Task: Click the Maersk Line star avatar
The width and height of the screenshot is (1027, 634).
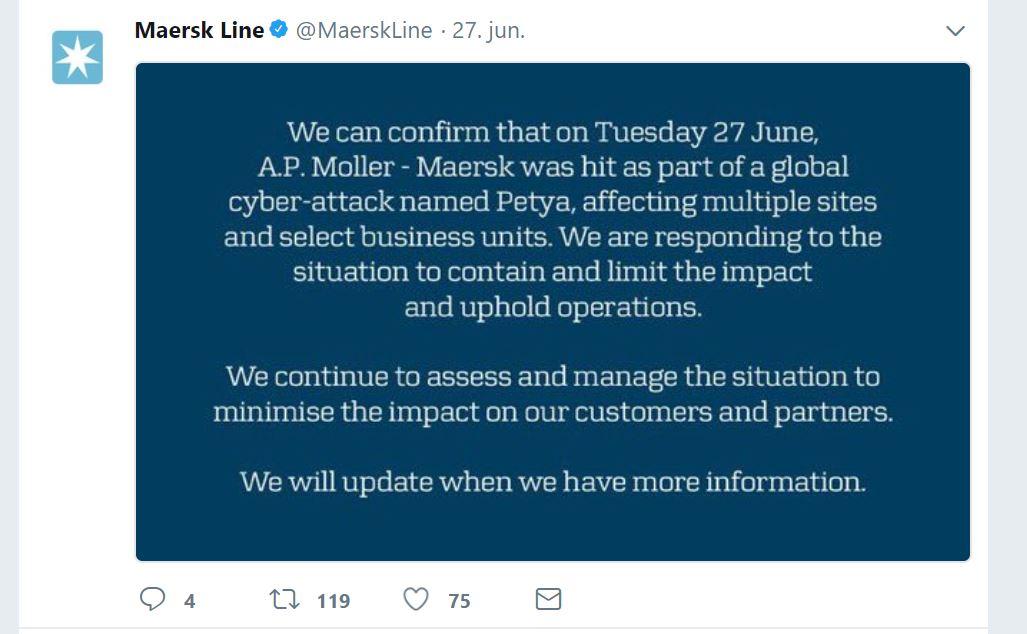Action: click(x=77, y=58)
